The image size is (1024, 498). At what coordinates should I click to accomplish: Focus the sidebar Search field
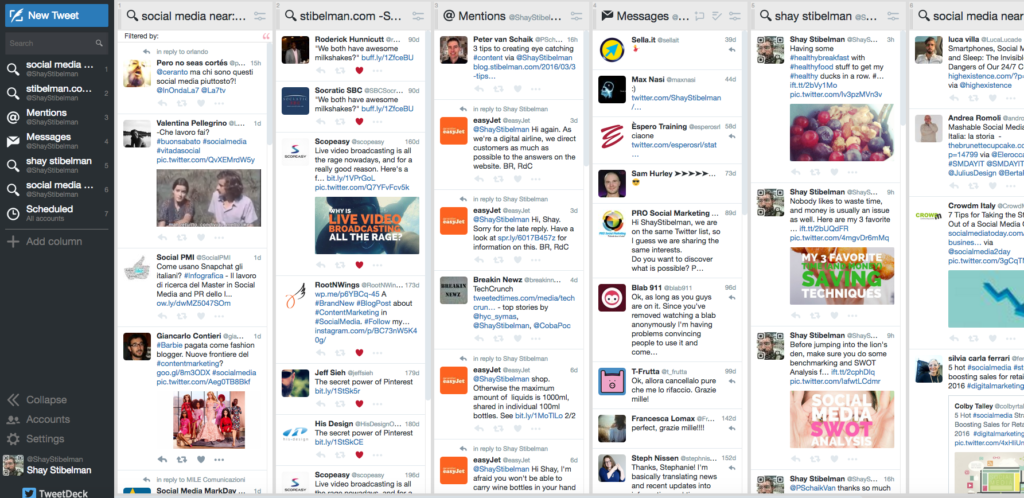click(x=57, y=44)
